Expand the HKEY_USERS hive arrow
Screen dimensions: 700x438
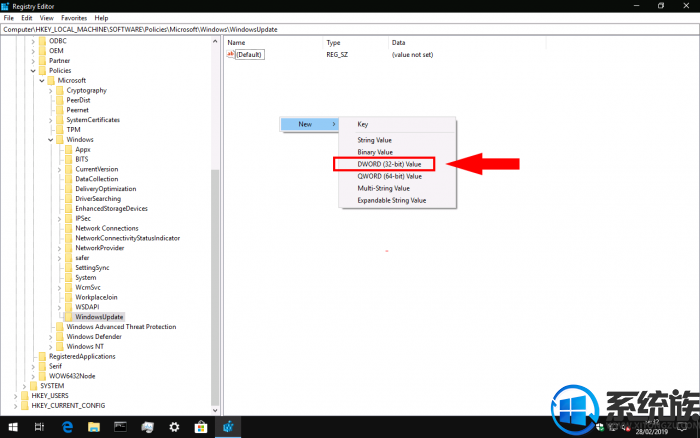click(x=16, y=396)
